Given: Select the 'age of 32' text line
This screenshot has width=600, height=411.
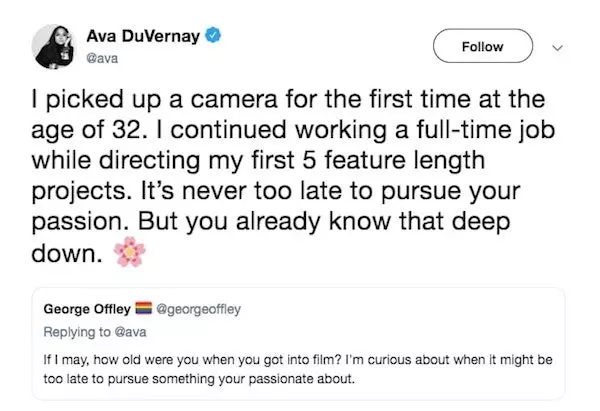Looking at the screenshot, I should coord(293,130).
